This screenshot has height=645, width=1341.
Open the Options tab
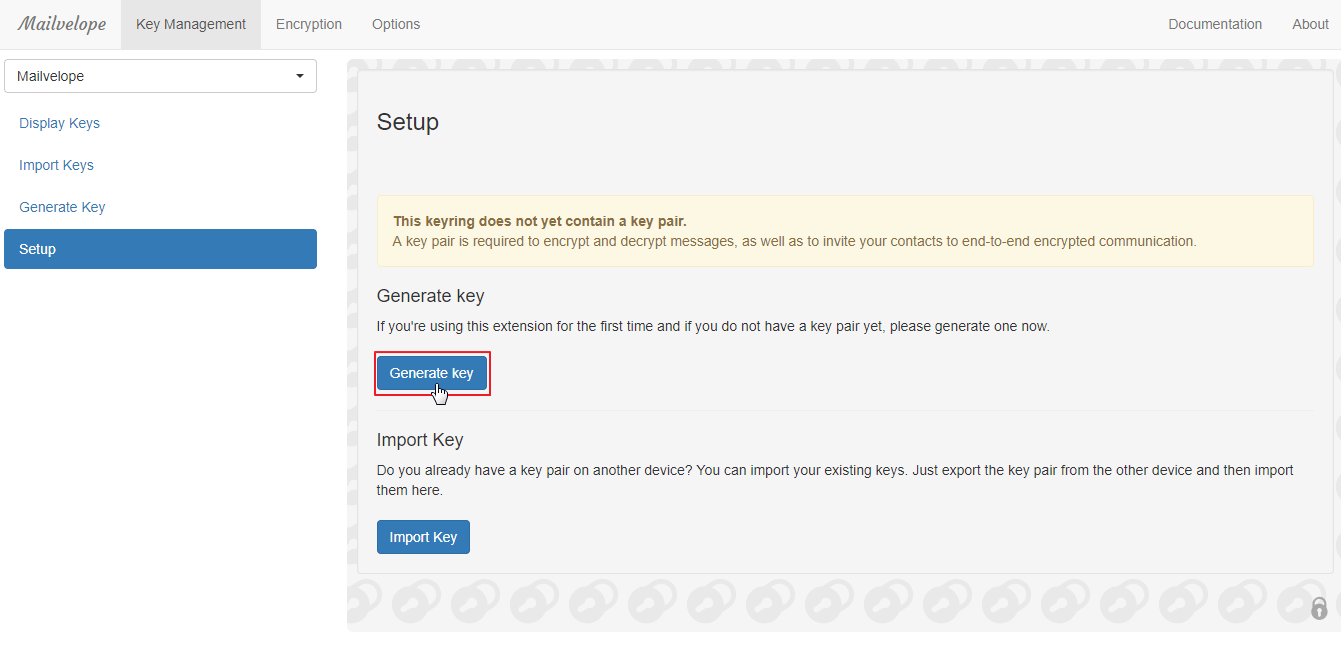tap(396, 24)
